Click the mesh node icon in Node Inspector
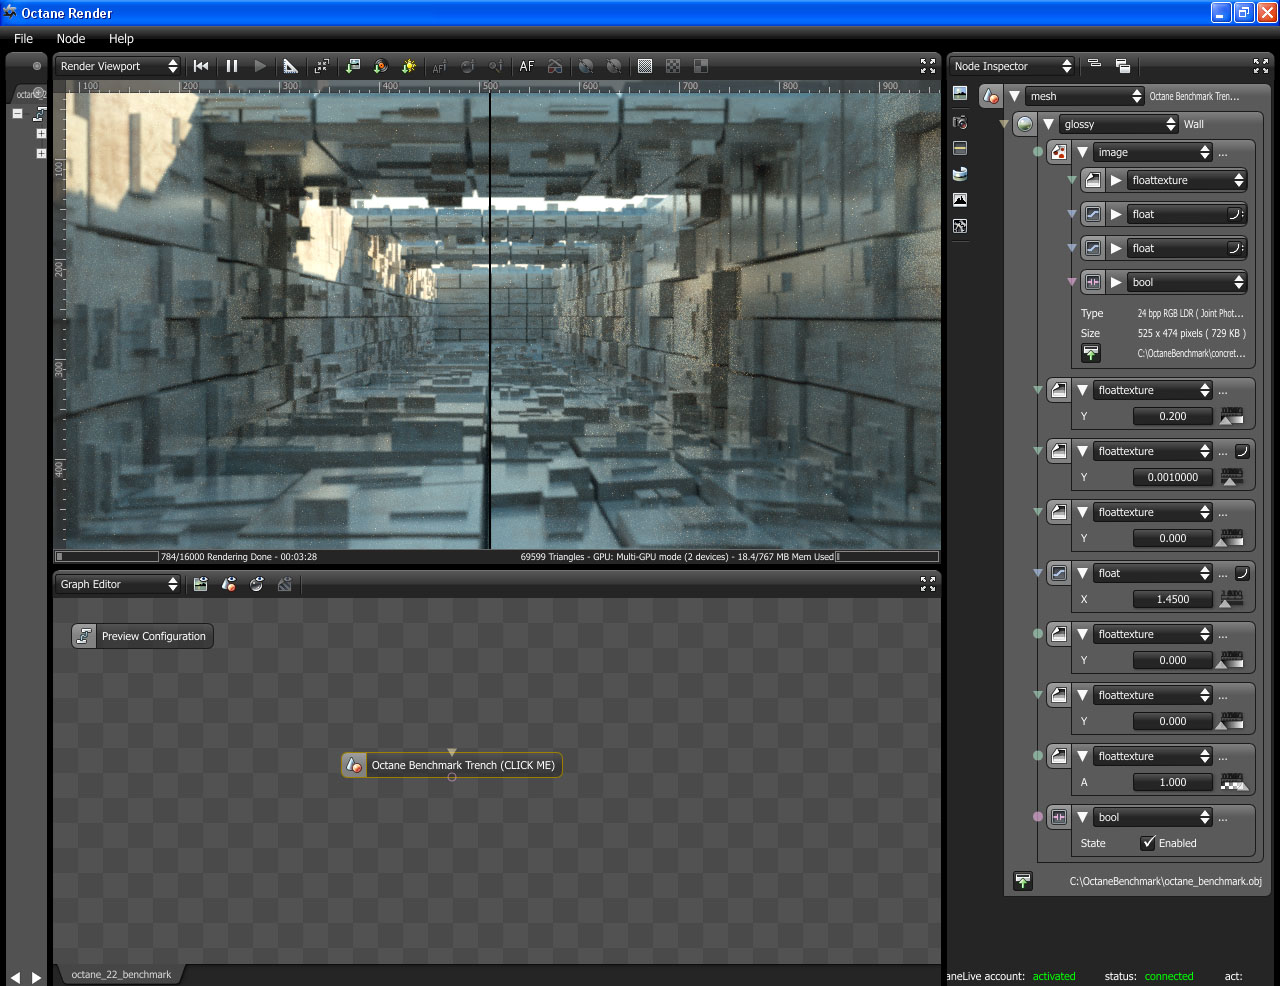This screenshot has height=986, width=1280. click(x=990, y=96)
